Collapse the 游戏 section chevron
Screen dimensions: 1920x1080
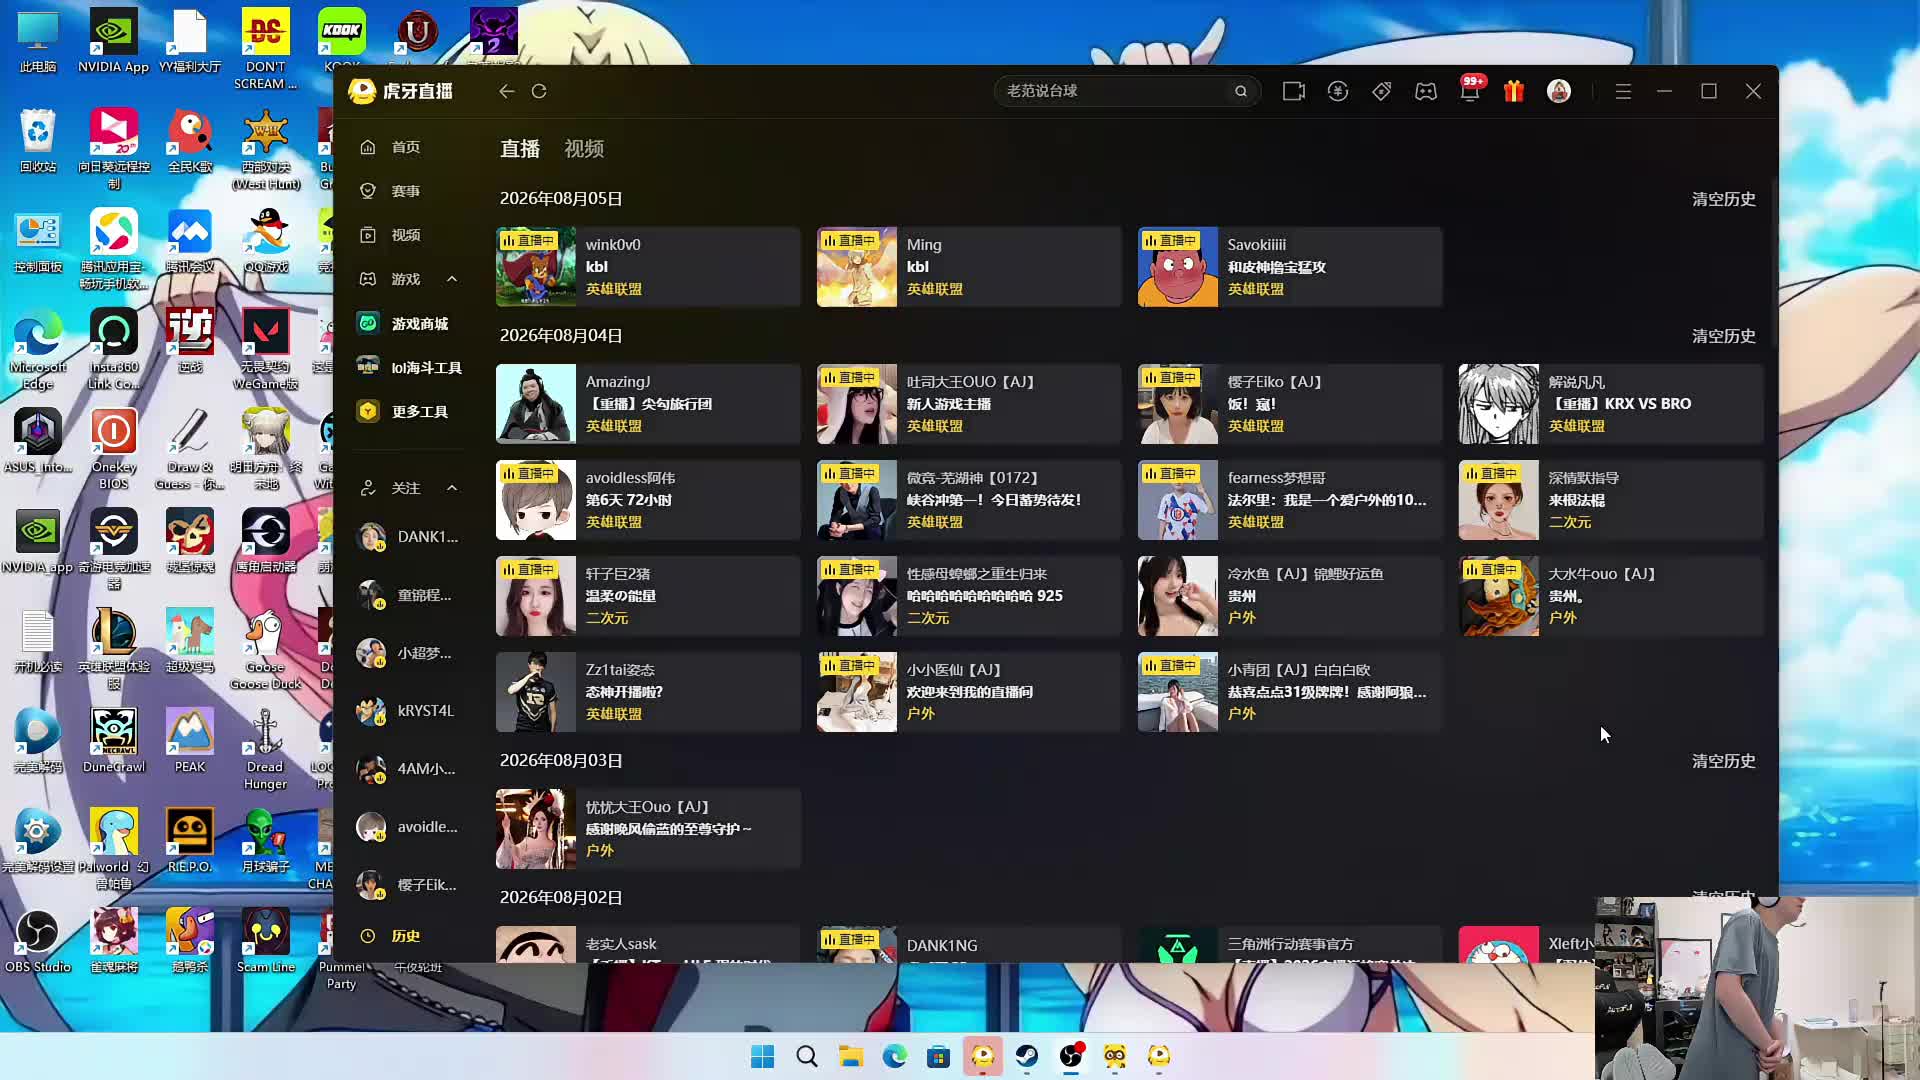pos(452,279)
